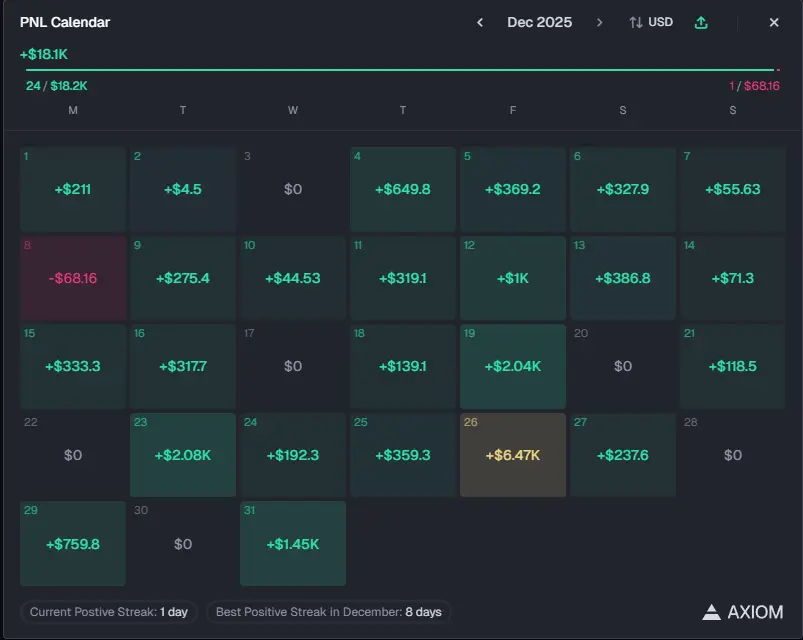Click the green PNL ratio progress bar
Image resolution: width=803 pixels, height=640 pixels.
399,70
